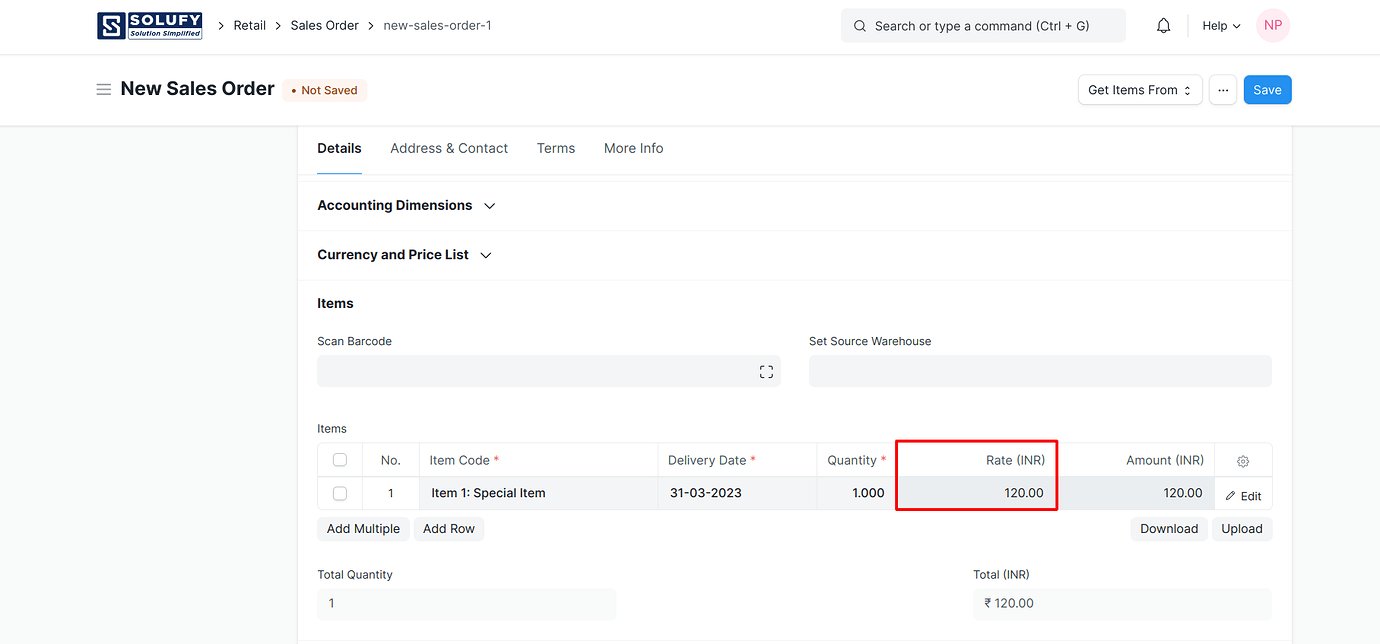Image resolution: width=1380 pixels, height=644 pixels.
Task: Expand the Accounting Dimensions section
Action: click(406, 205)
